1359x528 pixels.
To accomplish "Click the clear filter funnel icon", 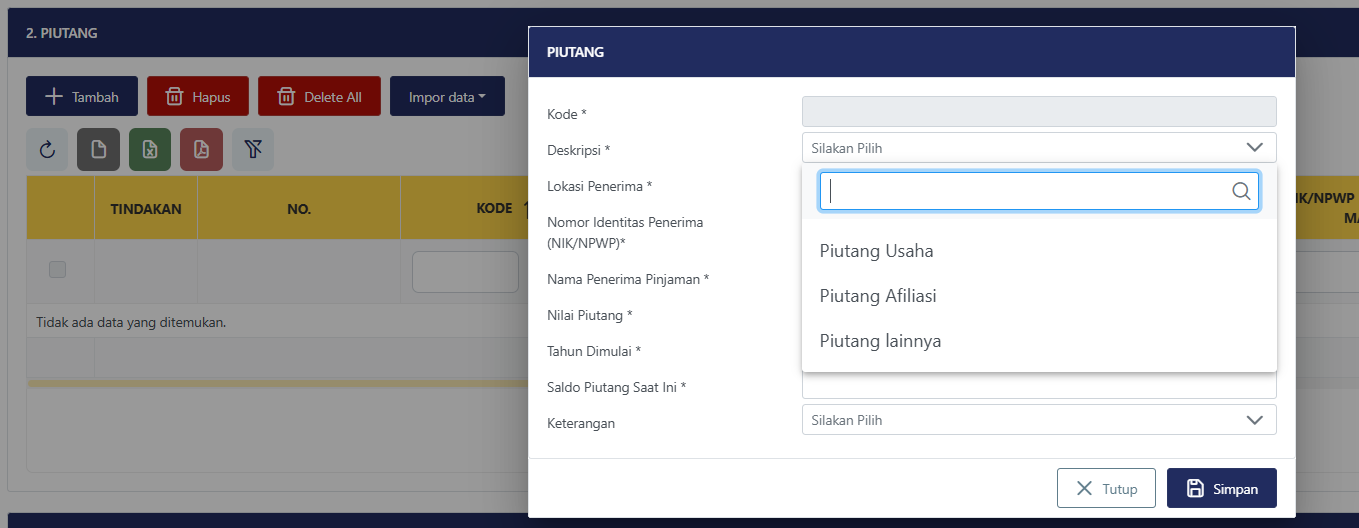I will (252, 150).
